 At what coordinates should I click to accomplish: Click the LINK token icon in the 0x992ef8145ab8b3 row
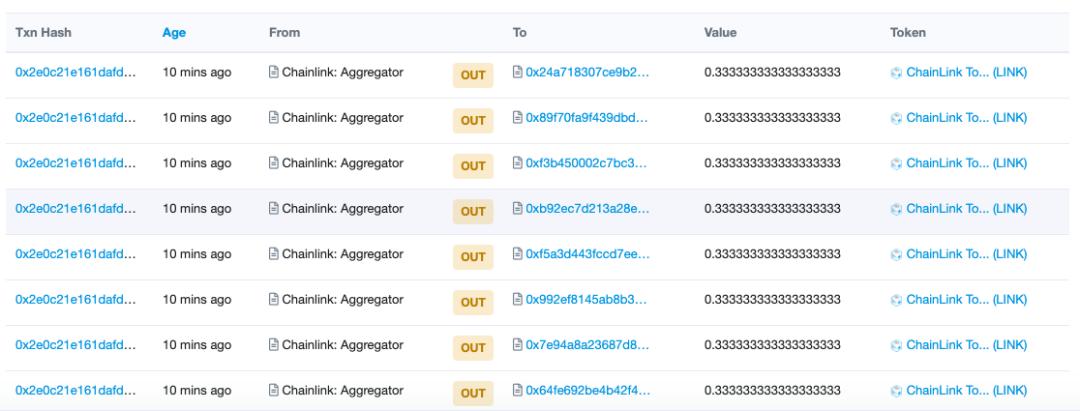[x=896, y=299]
